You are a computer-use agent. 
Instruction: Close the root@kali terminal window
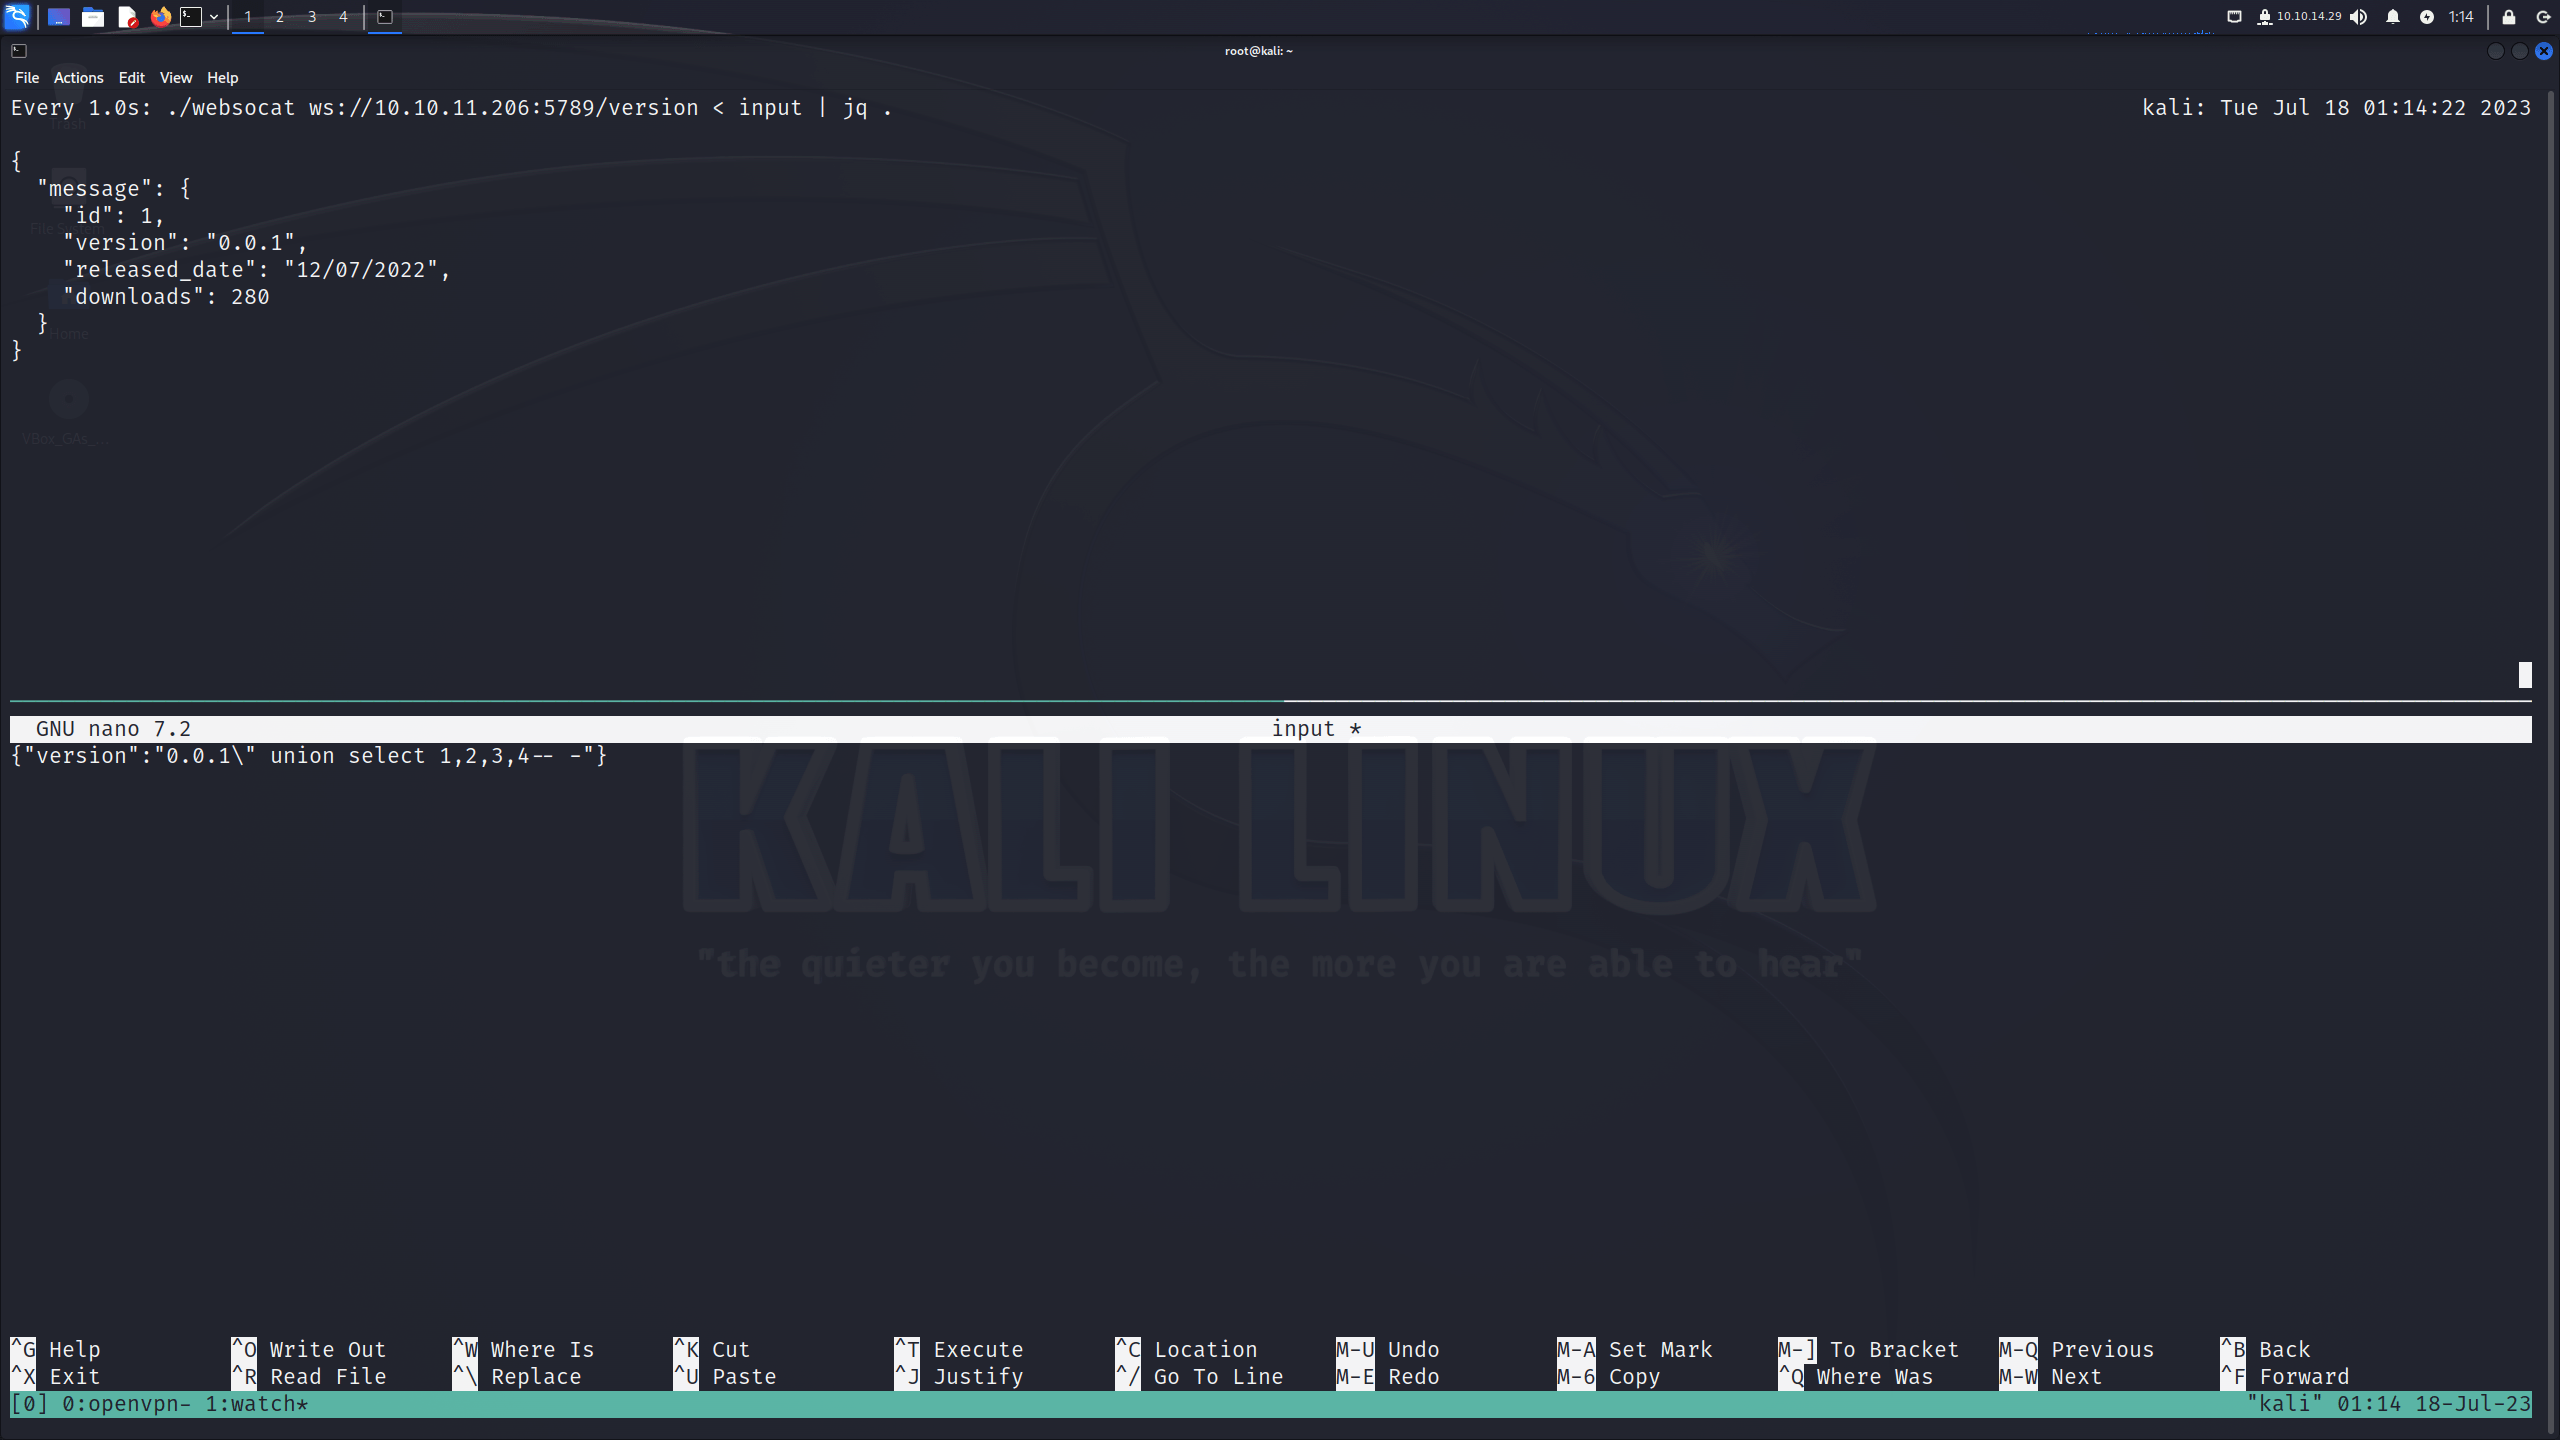[x=2544, y=51]
